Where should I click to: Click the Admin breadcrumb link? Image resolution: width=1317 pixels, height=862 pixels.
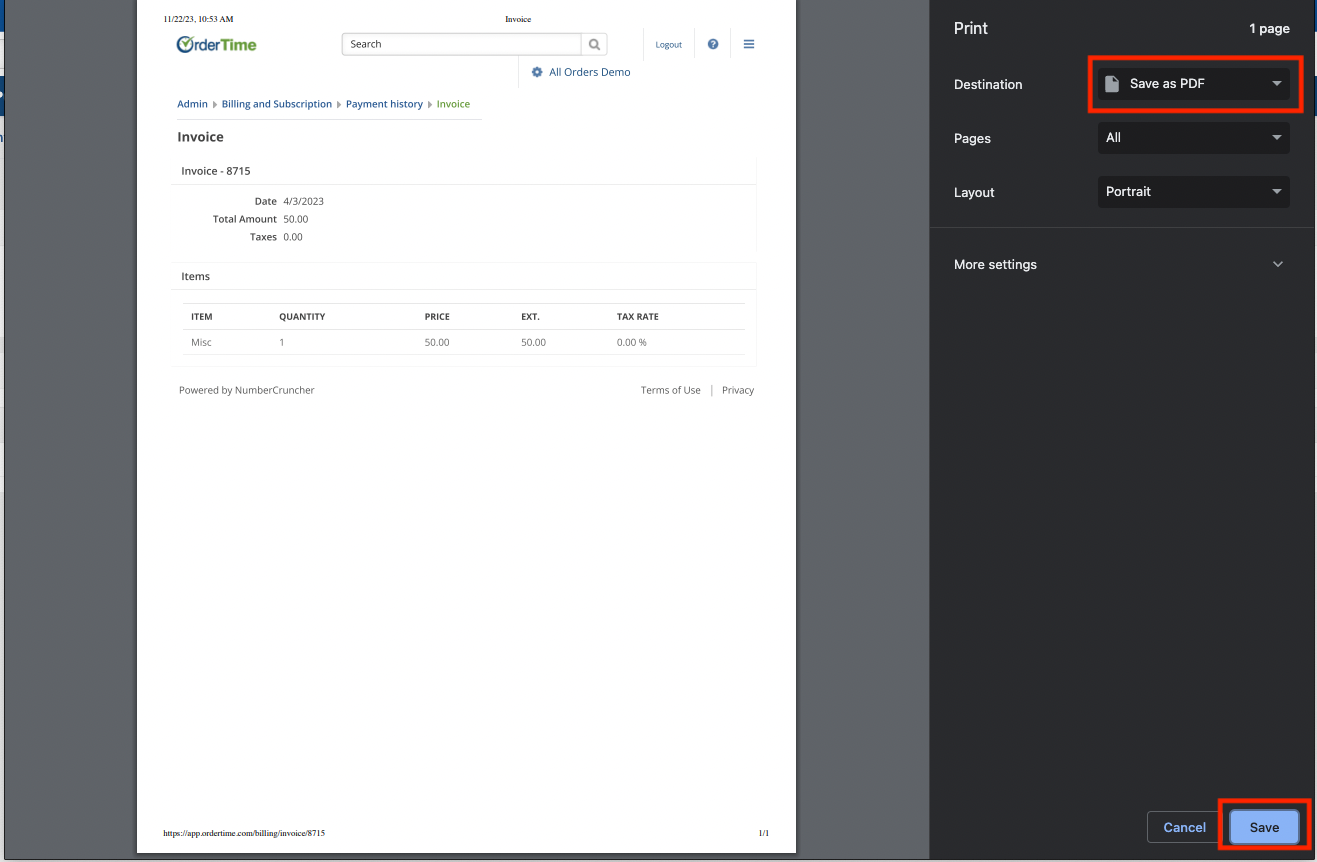193,104
